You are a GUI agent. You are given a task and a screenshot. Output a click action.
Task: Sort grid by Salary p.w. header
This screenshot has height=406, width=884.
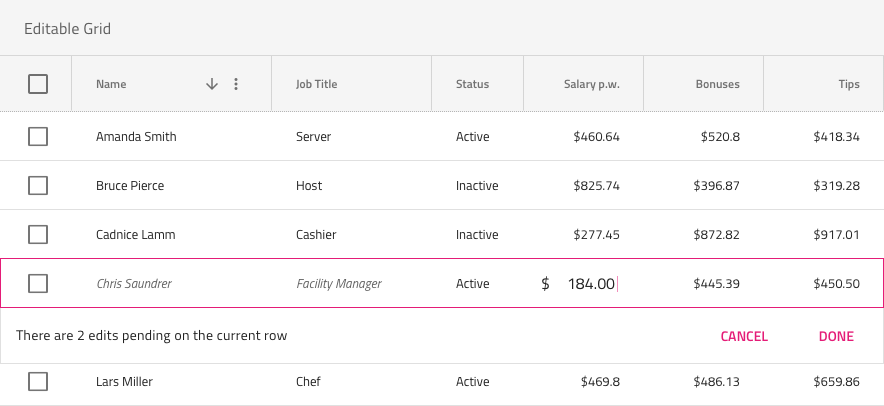pyautogui.click(x=591, y=84)
